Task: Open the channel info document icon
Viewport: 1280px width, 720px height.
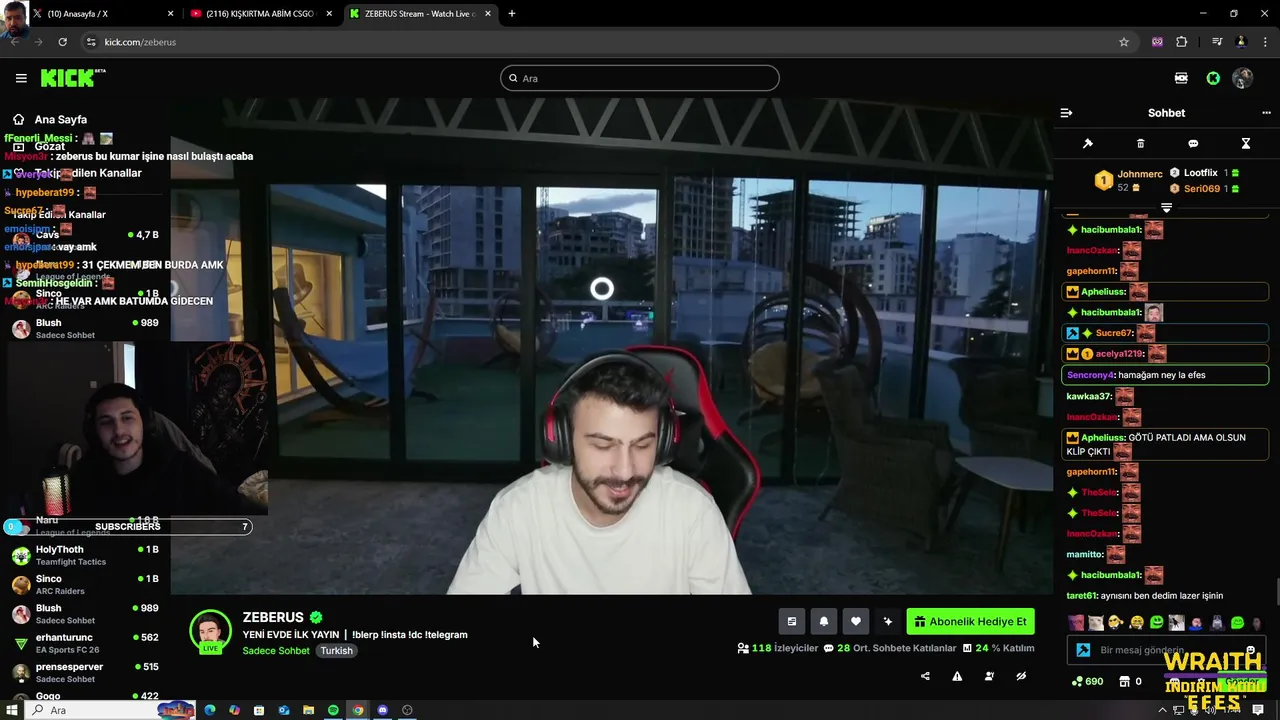Action: (792, 621)
